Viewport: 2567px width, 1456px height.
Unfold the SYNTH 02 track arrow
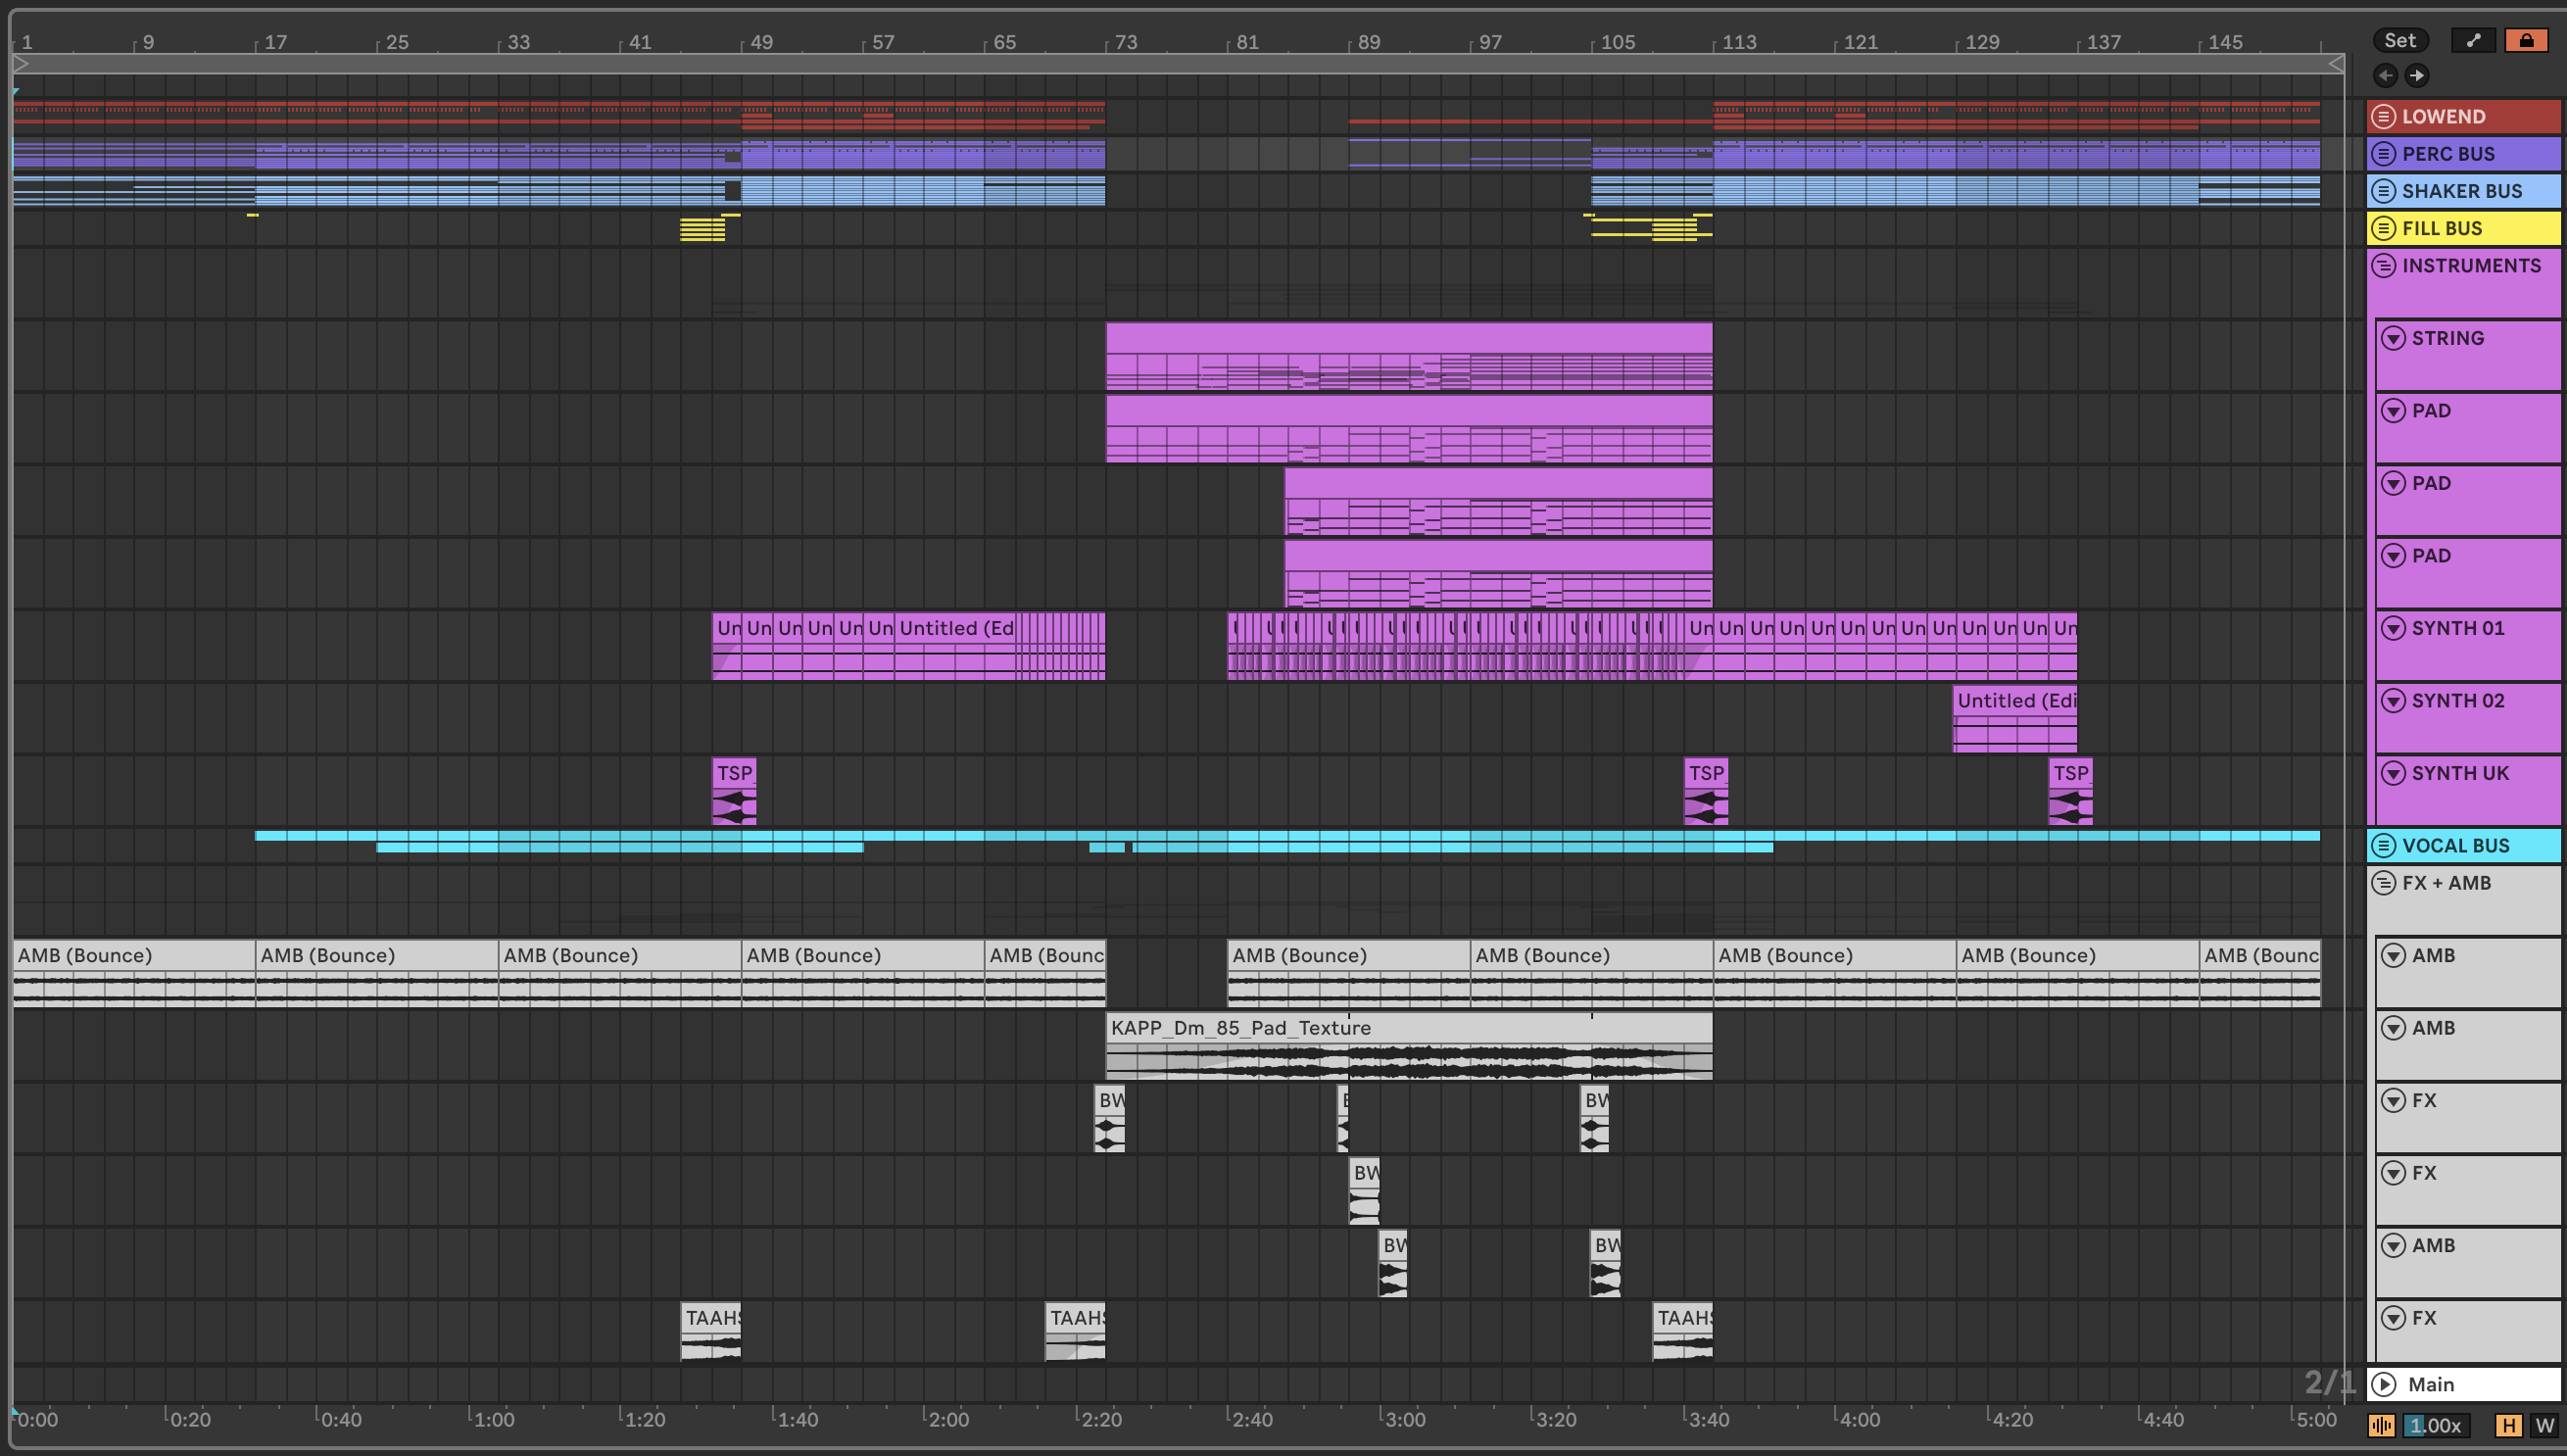point(2393,701)
